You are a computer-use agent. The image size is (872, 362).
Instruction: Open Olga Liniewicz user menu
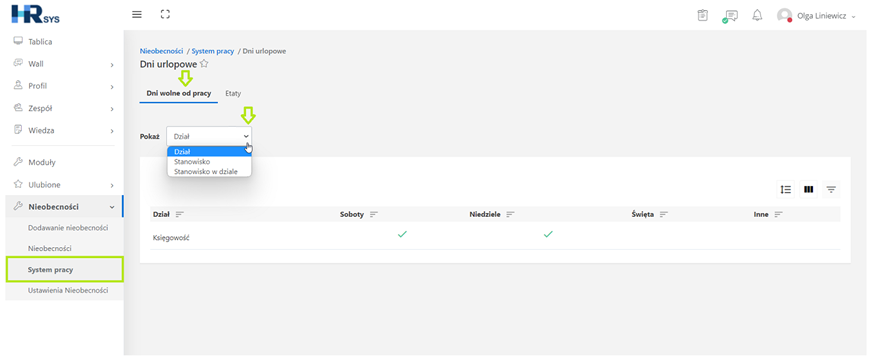coord(826,16)
